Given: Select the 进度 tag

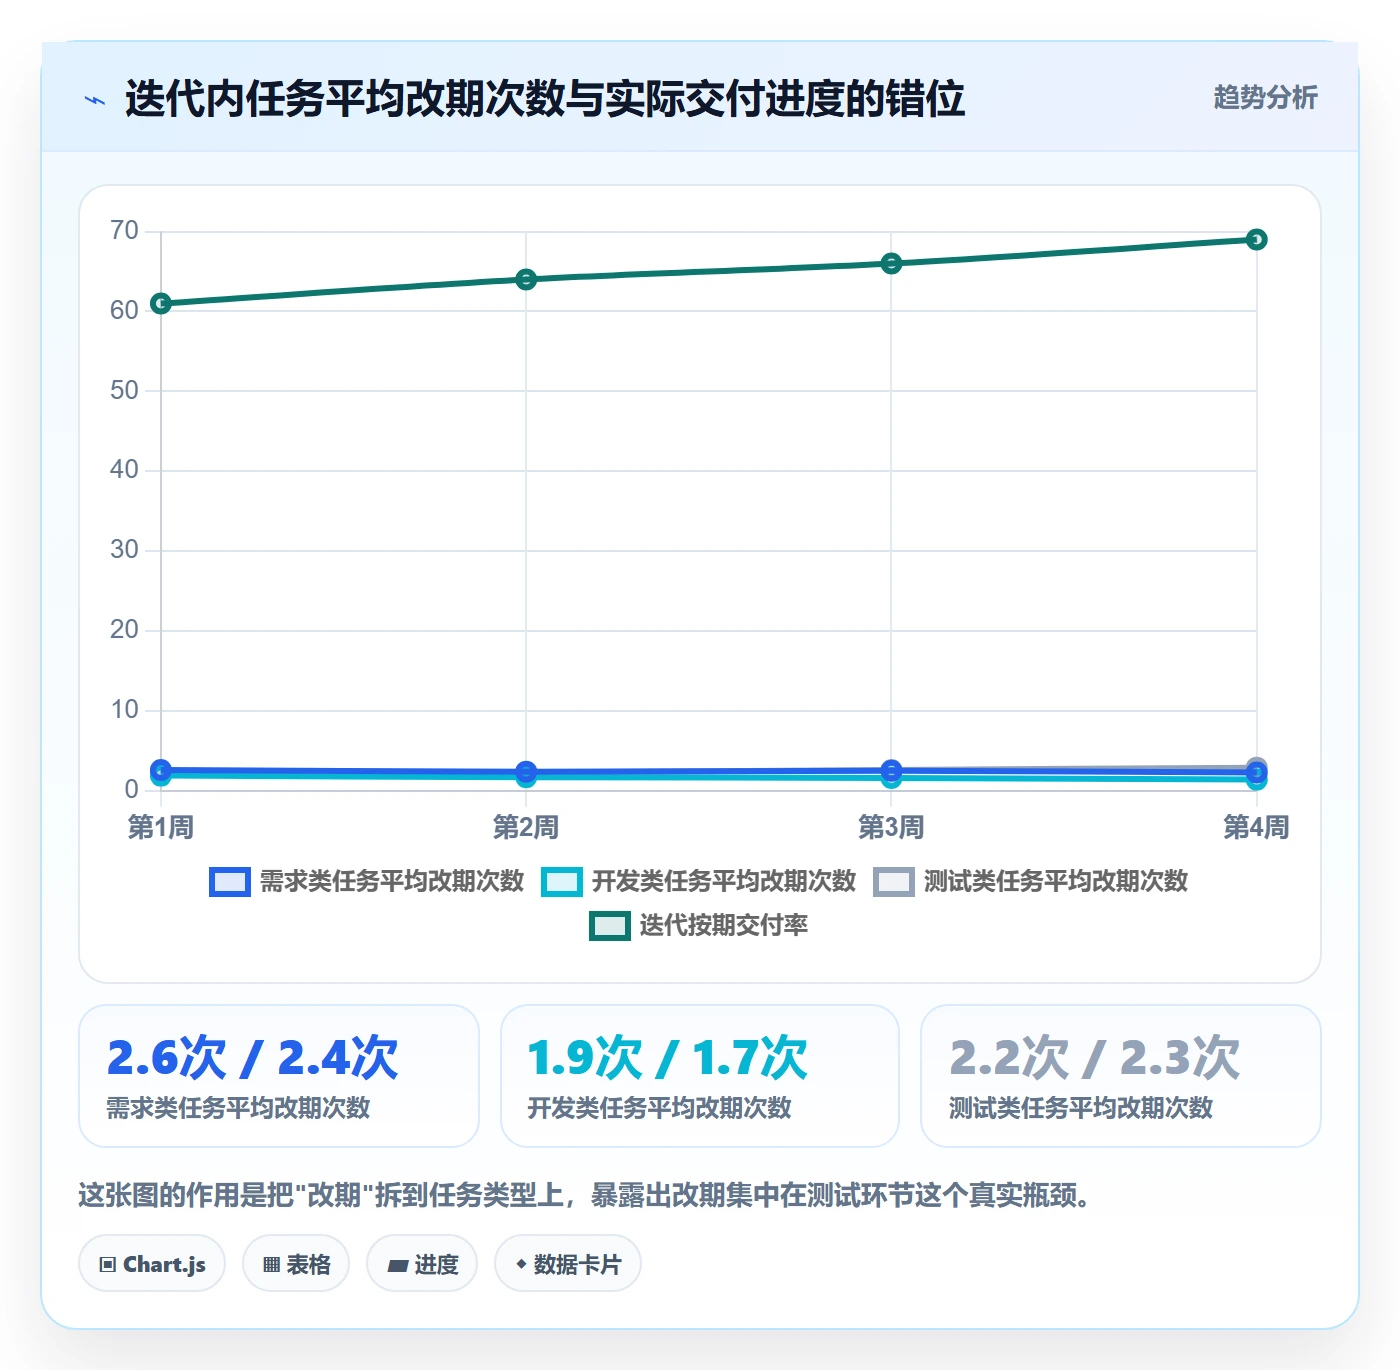Looking at the screenshot, I should pyautogui.click(x=422, y=1264).
